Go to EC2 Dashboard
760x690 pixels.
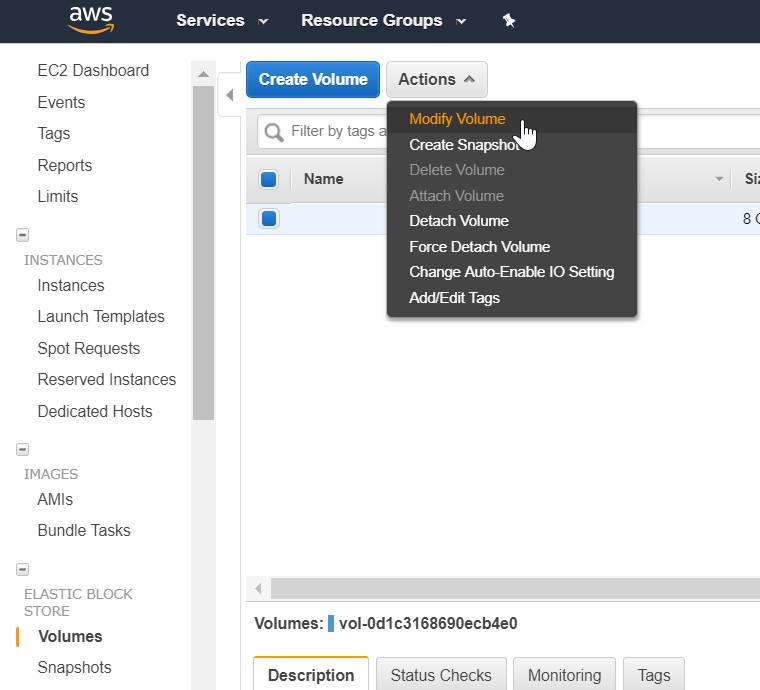93,71
